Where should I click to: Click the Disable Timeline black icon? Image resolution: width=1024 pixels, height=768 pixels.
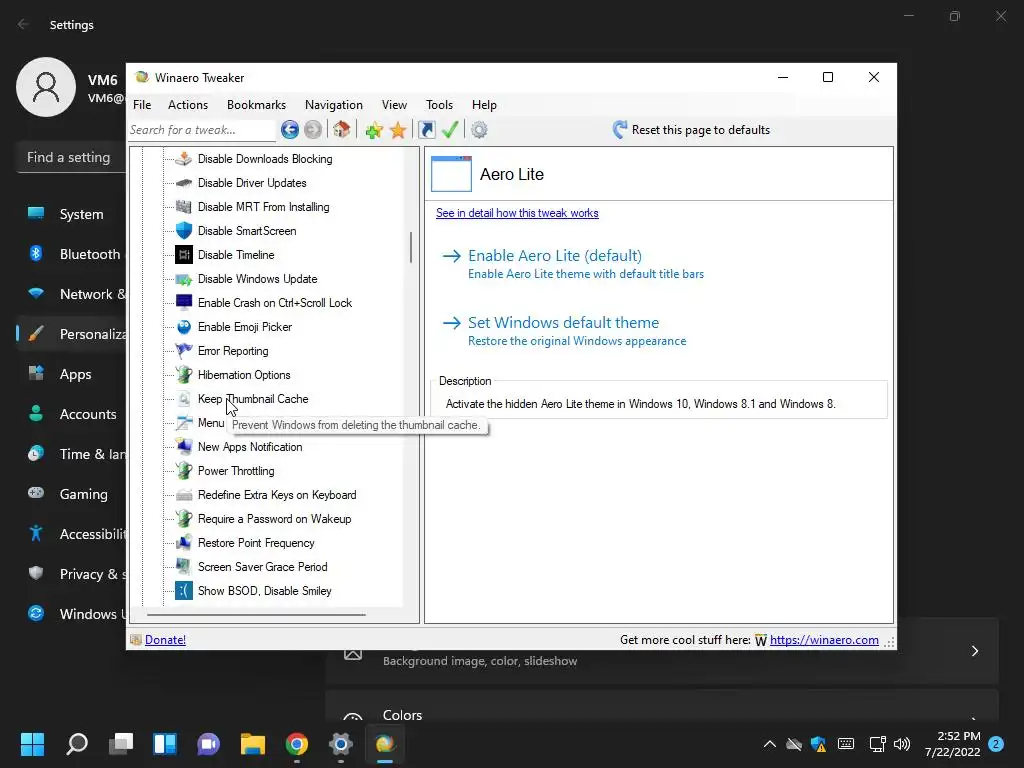[x=184, y=255]
